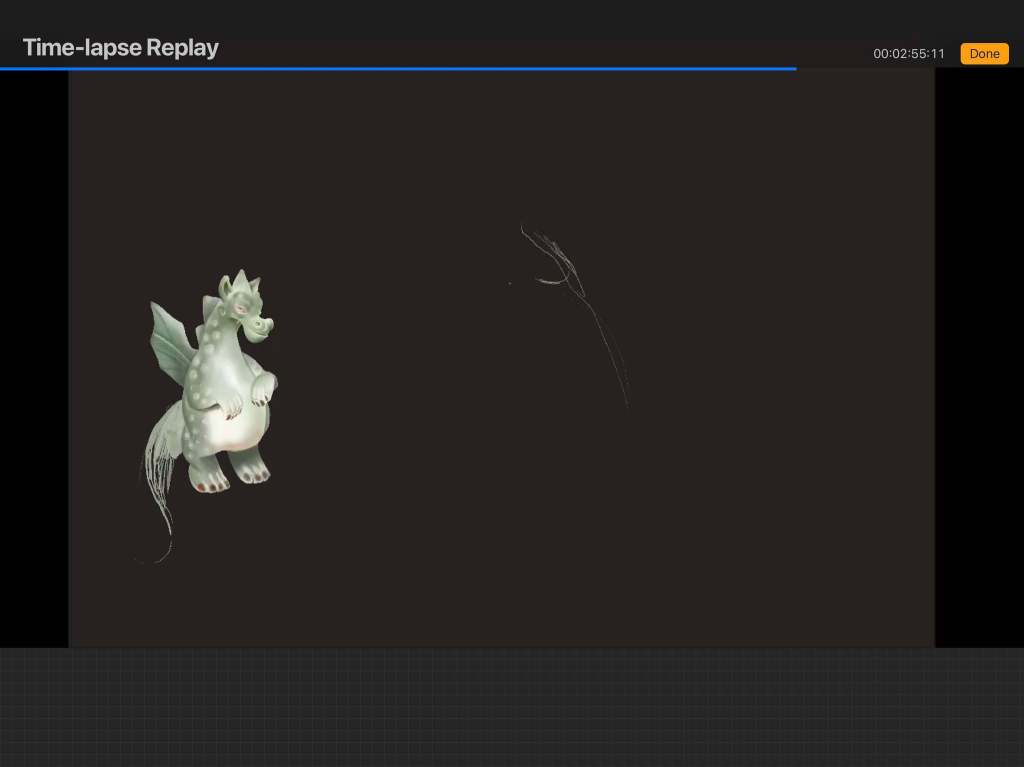This screenshot has width=1024, height=767.
Task: Click the 00:02:55:11 timestamp
Action: tap(908, 54)
